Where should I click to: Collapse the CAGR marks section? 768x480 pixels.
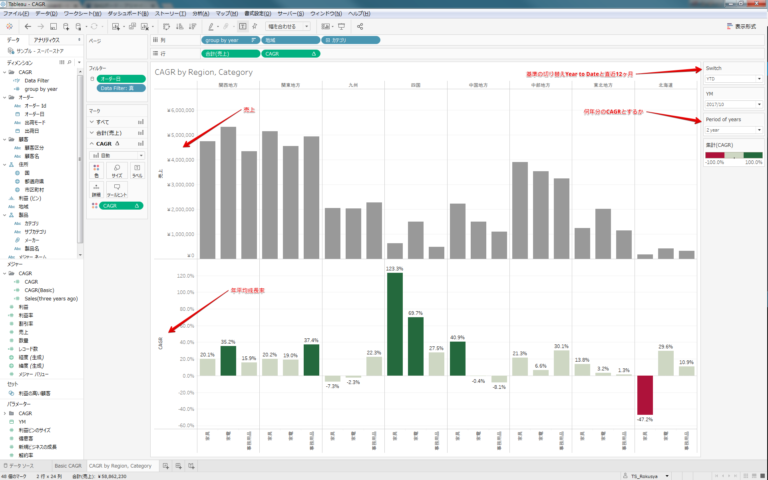(x=93, y=143)
